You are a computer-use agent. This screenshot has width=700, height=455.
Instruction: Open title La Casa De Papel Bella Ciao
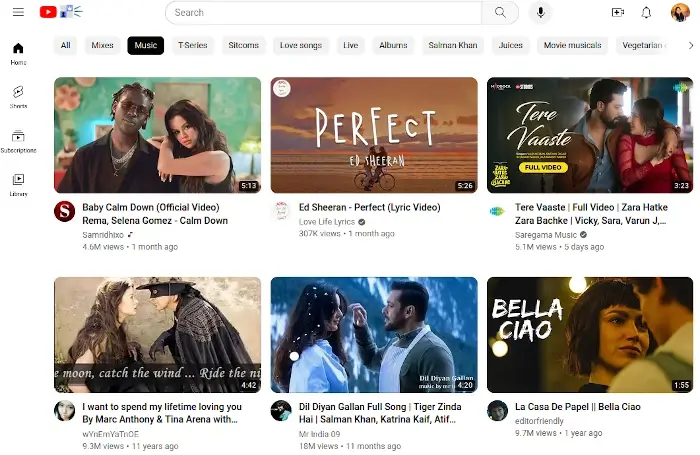point(578,407)
